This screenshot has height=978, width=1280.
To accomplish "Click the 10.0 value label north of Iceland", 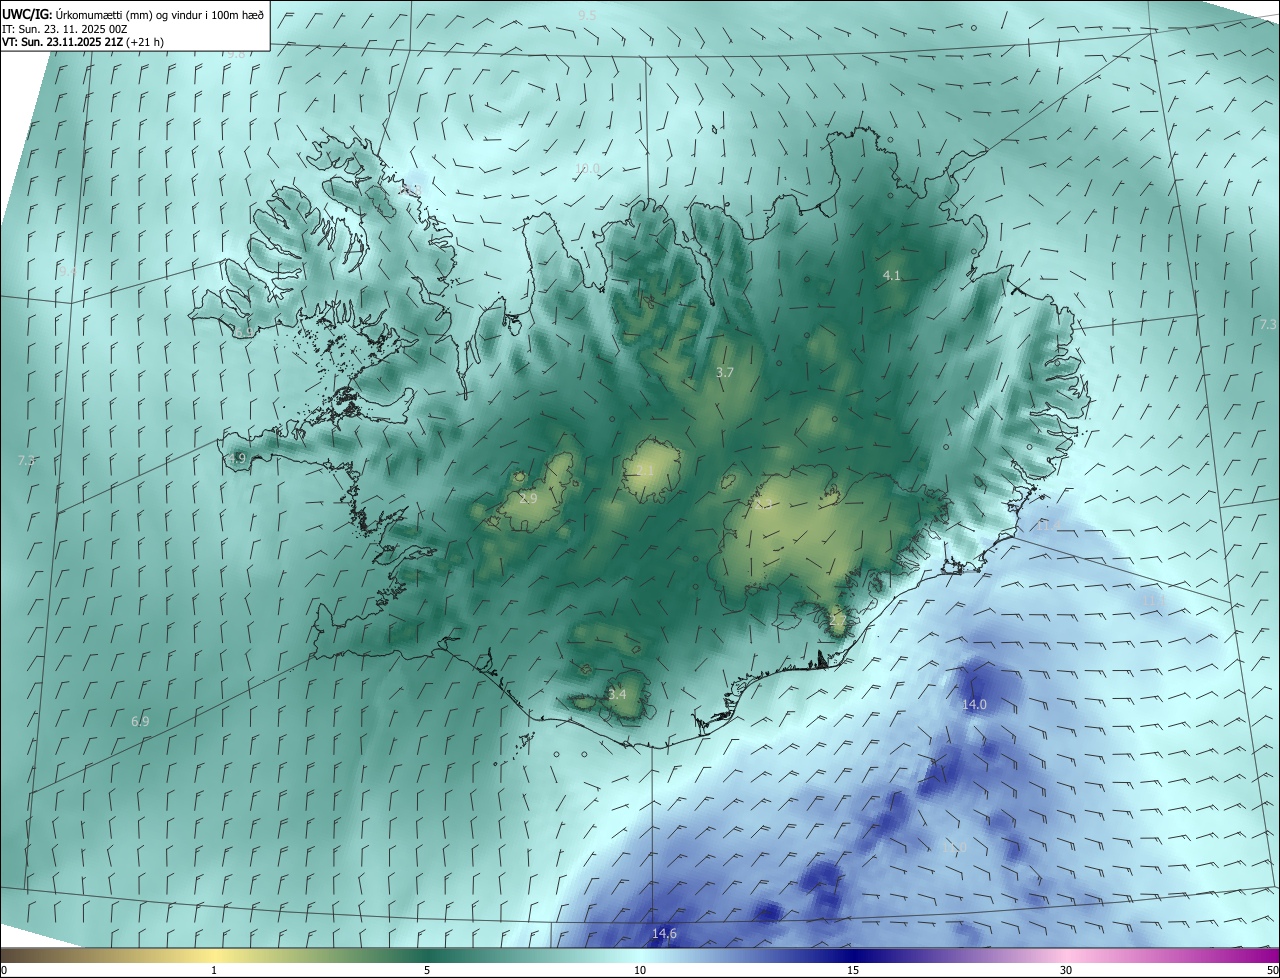I will [x=587, y=169].
